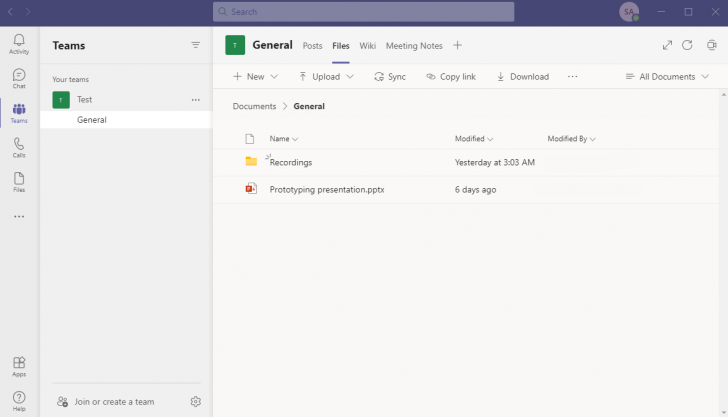
Task: Click the file type column icon
Action: coord(250,139)
